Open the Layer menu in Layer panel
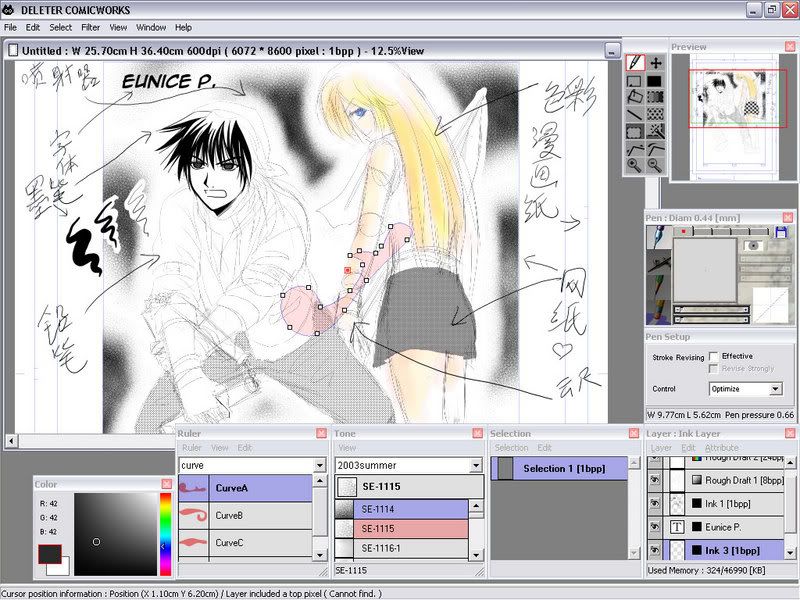The width and height of the screenshot is (800, 600). click(661, 447)
